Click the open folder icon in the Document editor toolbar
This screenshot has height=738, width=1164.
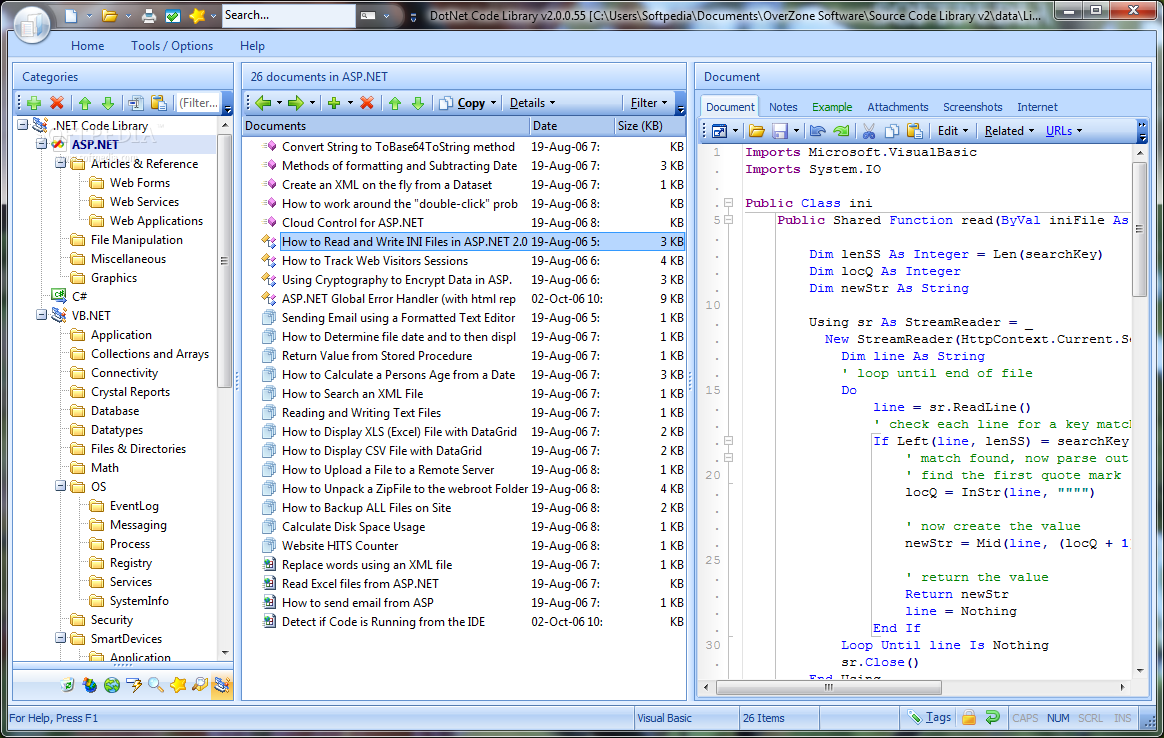tap(756, 131)
